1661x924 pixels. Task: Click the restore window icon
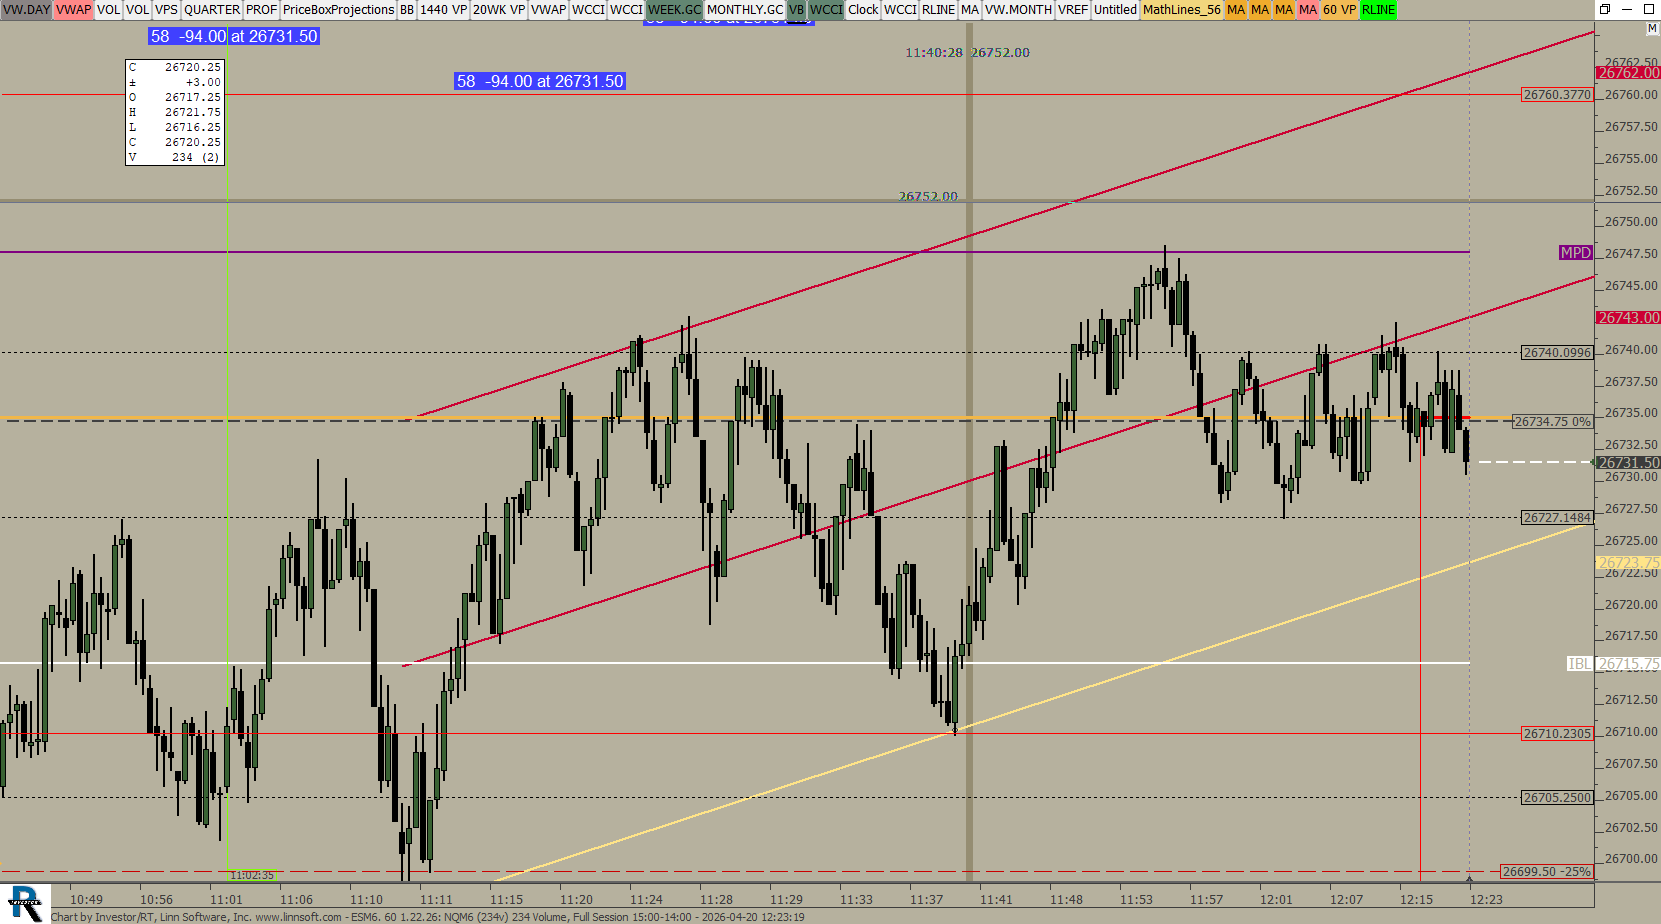pyautogui.click(x=1605, y=9)
